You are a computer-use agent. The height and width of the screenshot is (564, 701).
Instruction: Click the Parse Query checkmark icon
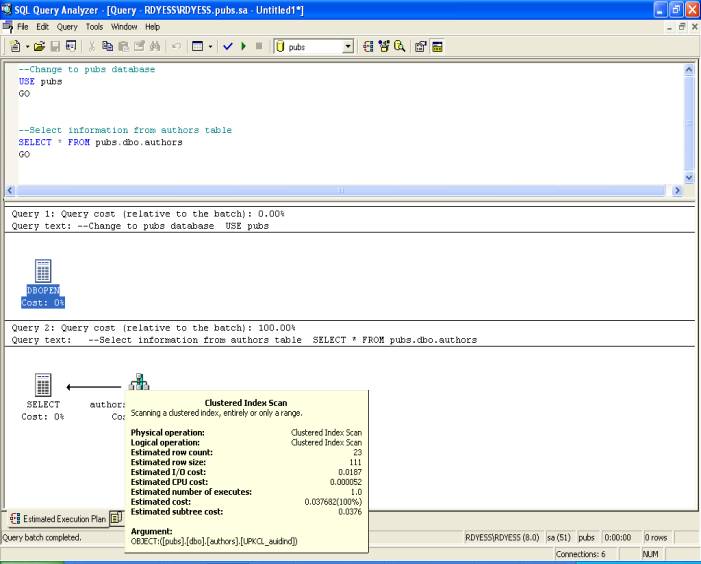point(227,46)
